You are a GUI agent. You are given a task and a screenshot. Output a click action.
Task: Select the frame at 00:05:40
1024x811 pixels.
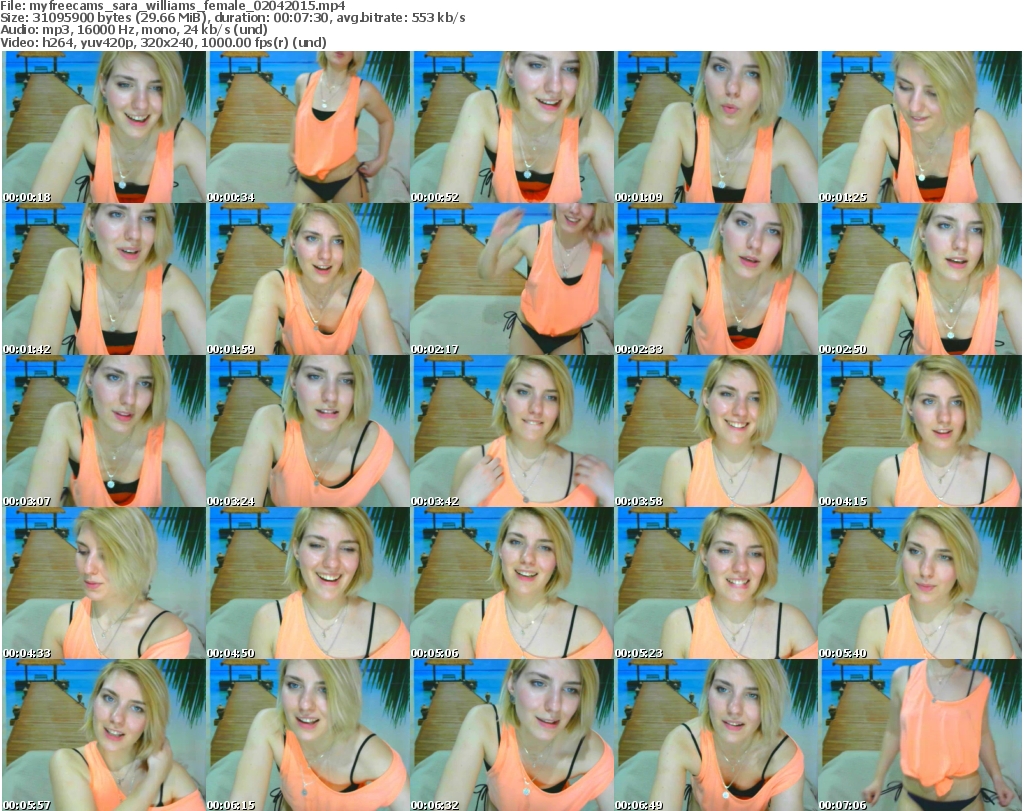click(920, 583)
